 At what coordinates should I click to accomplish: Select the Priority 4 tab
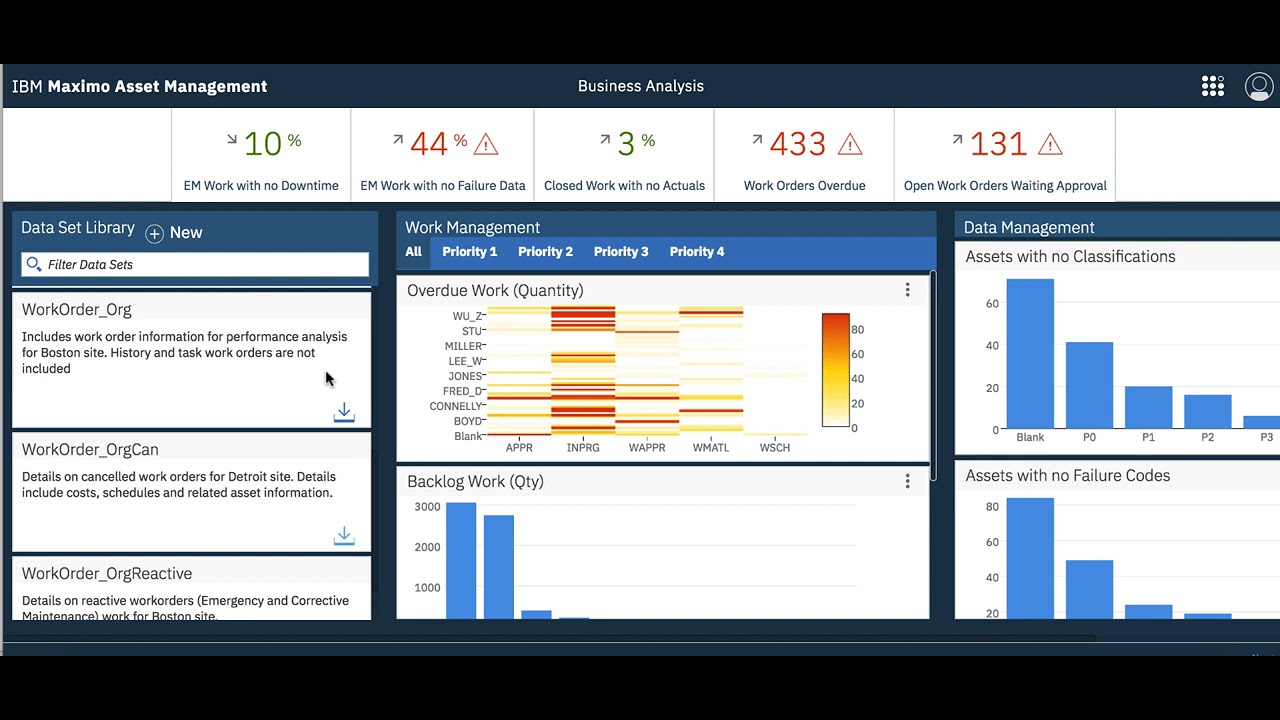coord(697,252)
